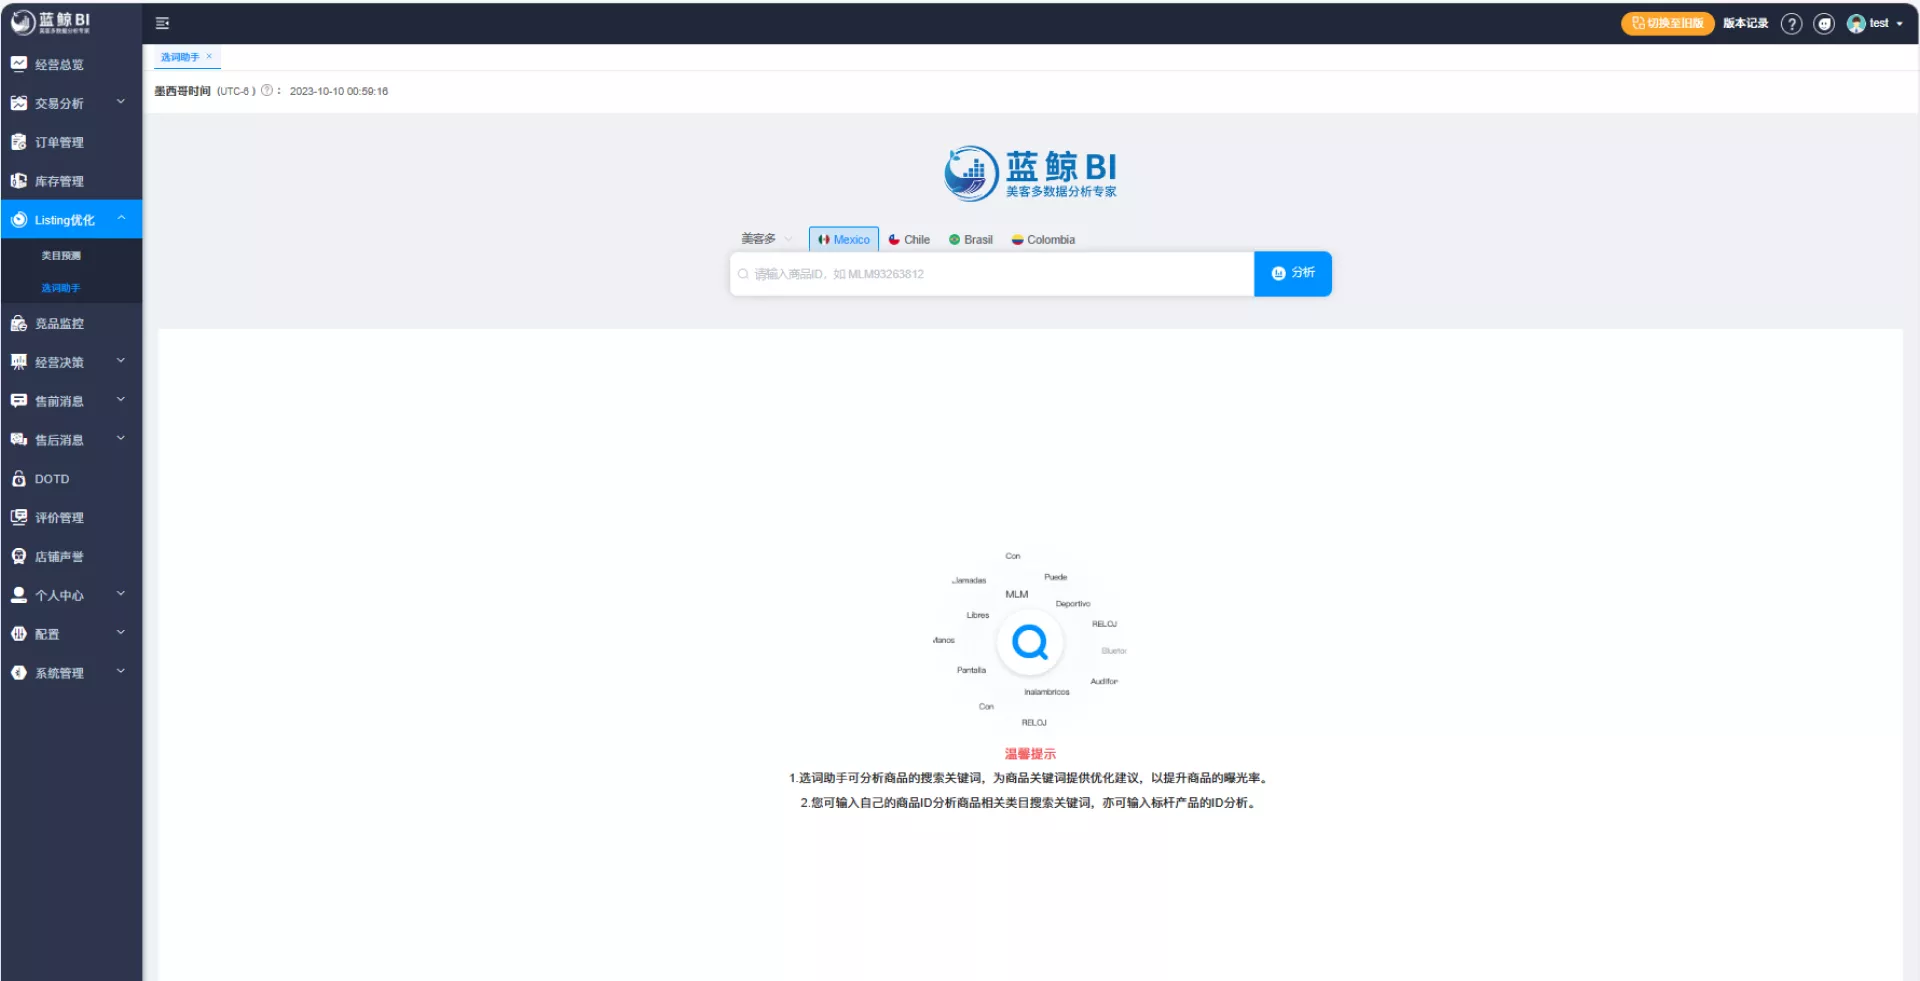This screenshot has width=1920, height=981.
Task: Click the red 温馨提示 heading
Action: (1030, 754)
